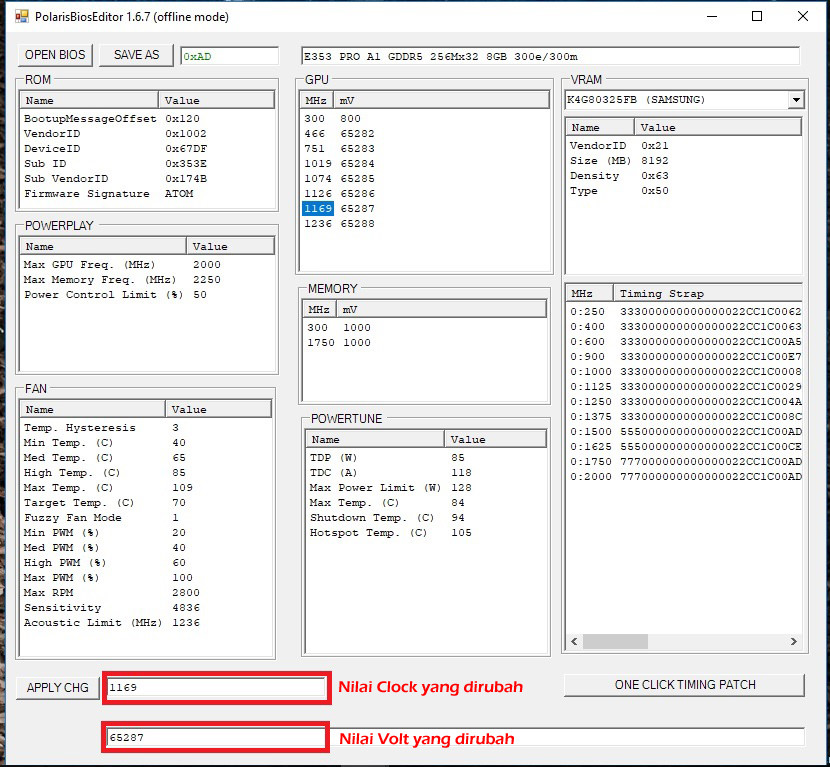Click timing strap scrollbar right arrow

[x=793, y=642]
